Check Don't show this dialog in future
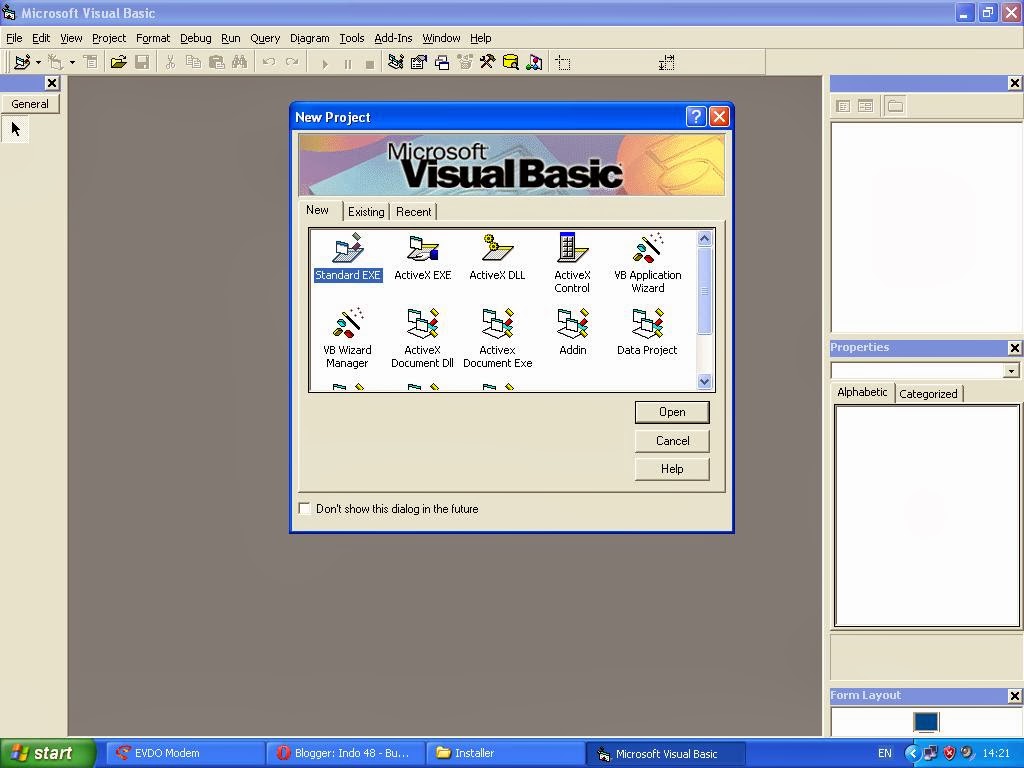This screenshot has height=768, width=1024. (x=304, y=508)
